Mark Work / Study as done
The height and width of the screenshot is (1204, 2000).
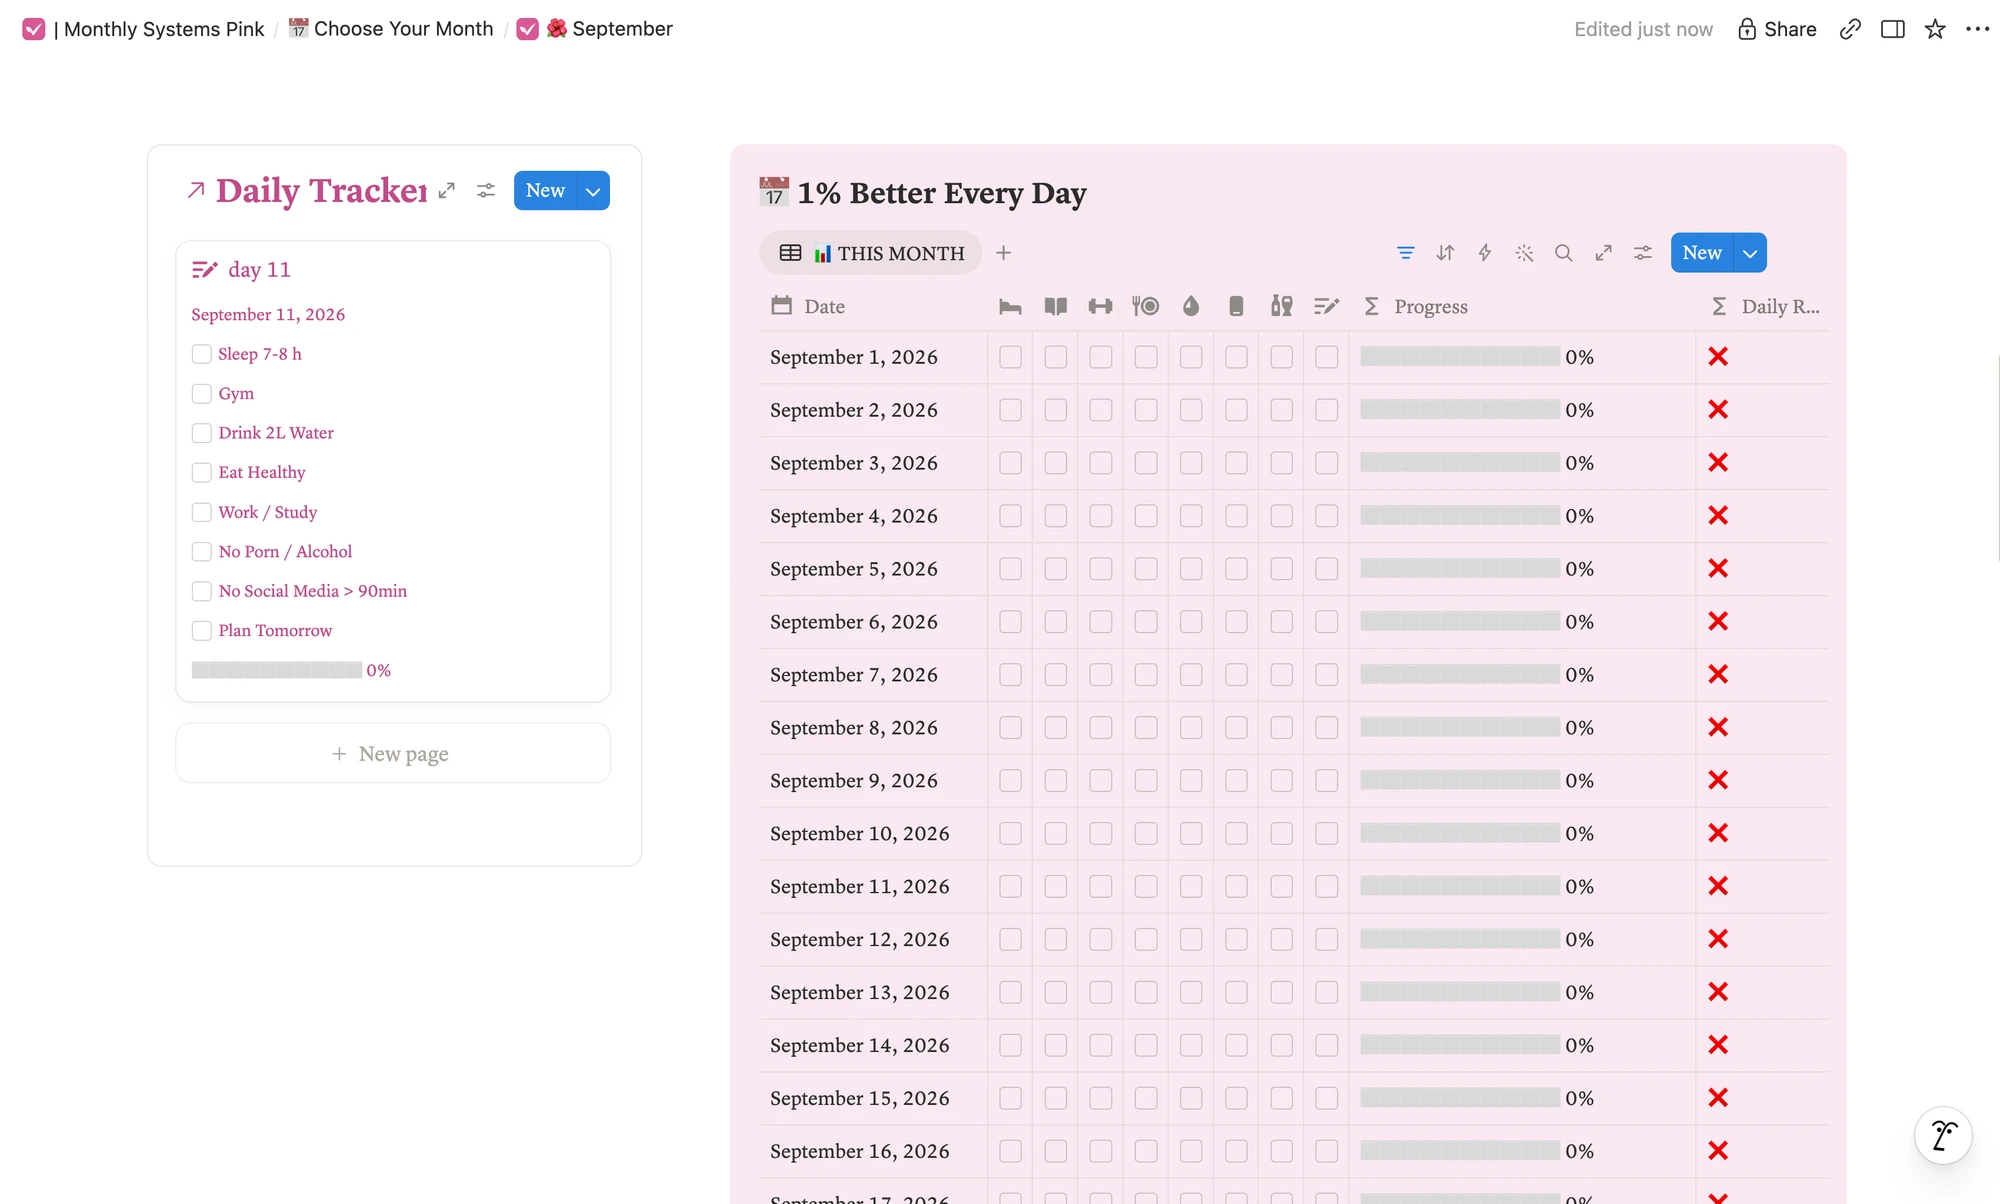click(201, 512)
